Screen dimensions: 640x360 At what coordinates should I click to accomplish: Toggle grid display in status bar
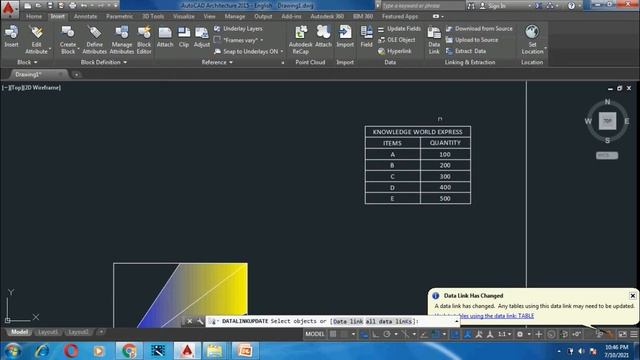[333, 334]
